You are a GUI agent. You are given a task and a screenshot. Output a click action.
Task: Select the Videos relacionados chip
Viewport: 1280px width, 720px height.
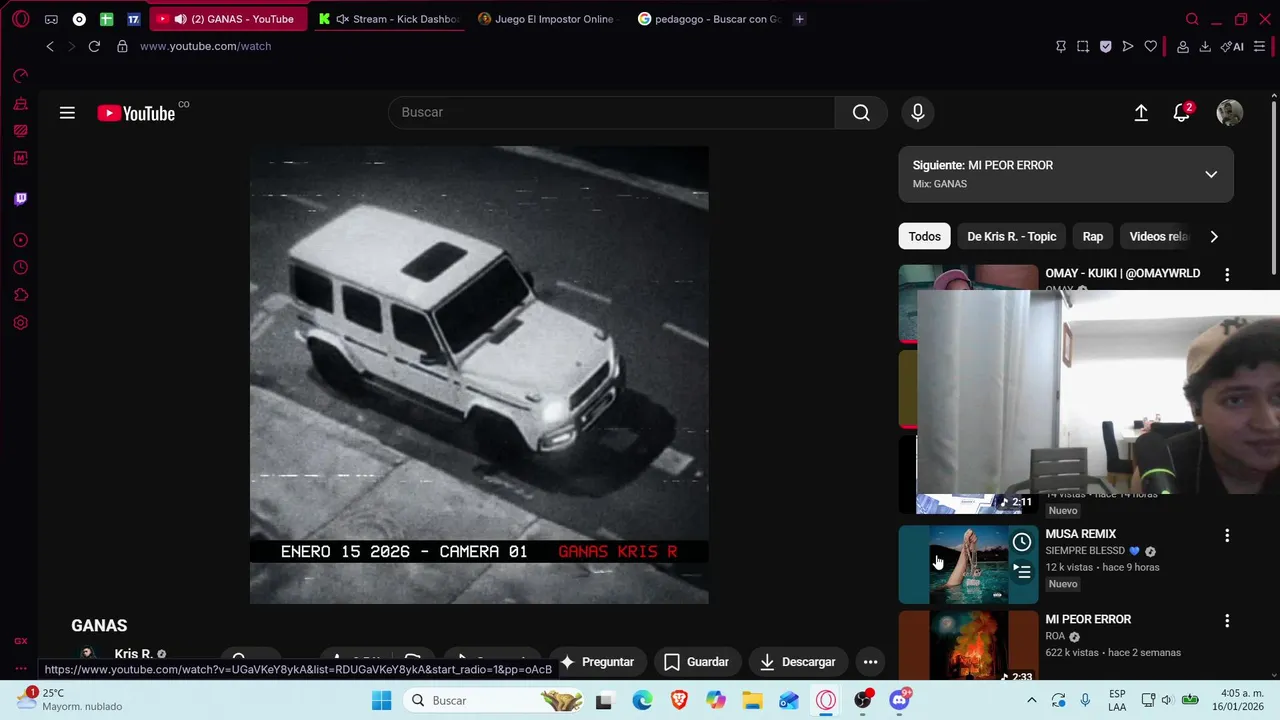[x=1158, y=237]
